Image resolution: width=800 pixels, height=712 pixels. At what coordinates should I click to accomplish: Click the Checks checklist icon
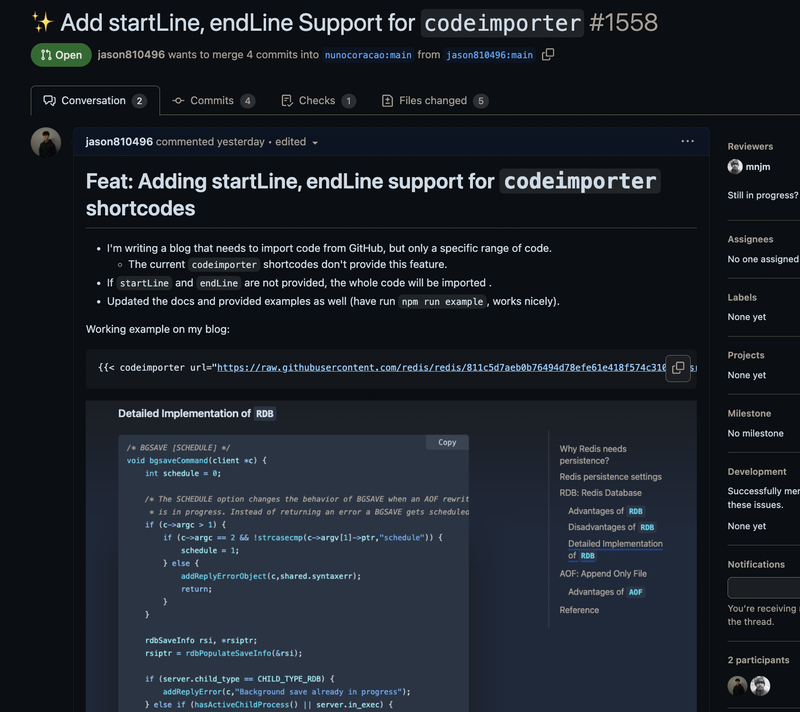289,101
